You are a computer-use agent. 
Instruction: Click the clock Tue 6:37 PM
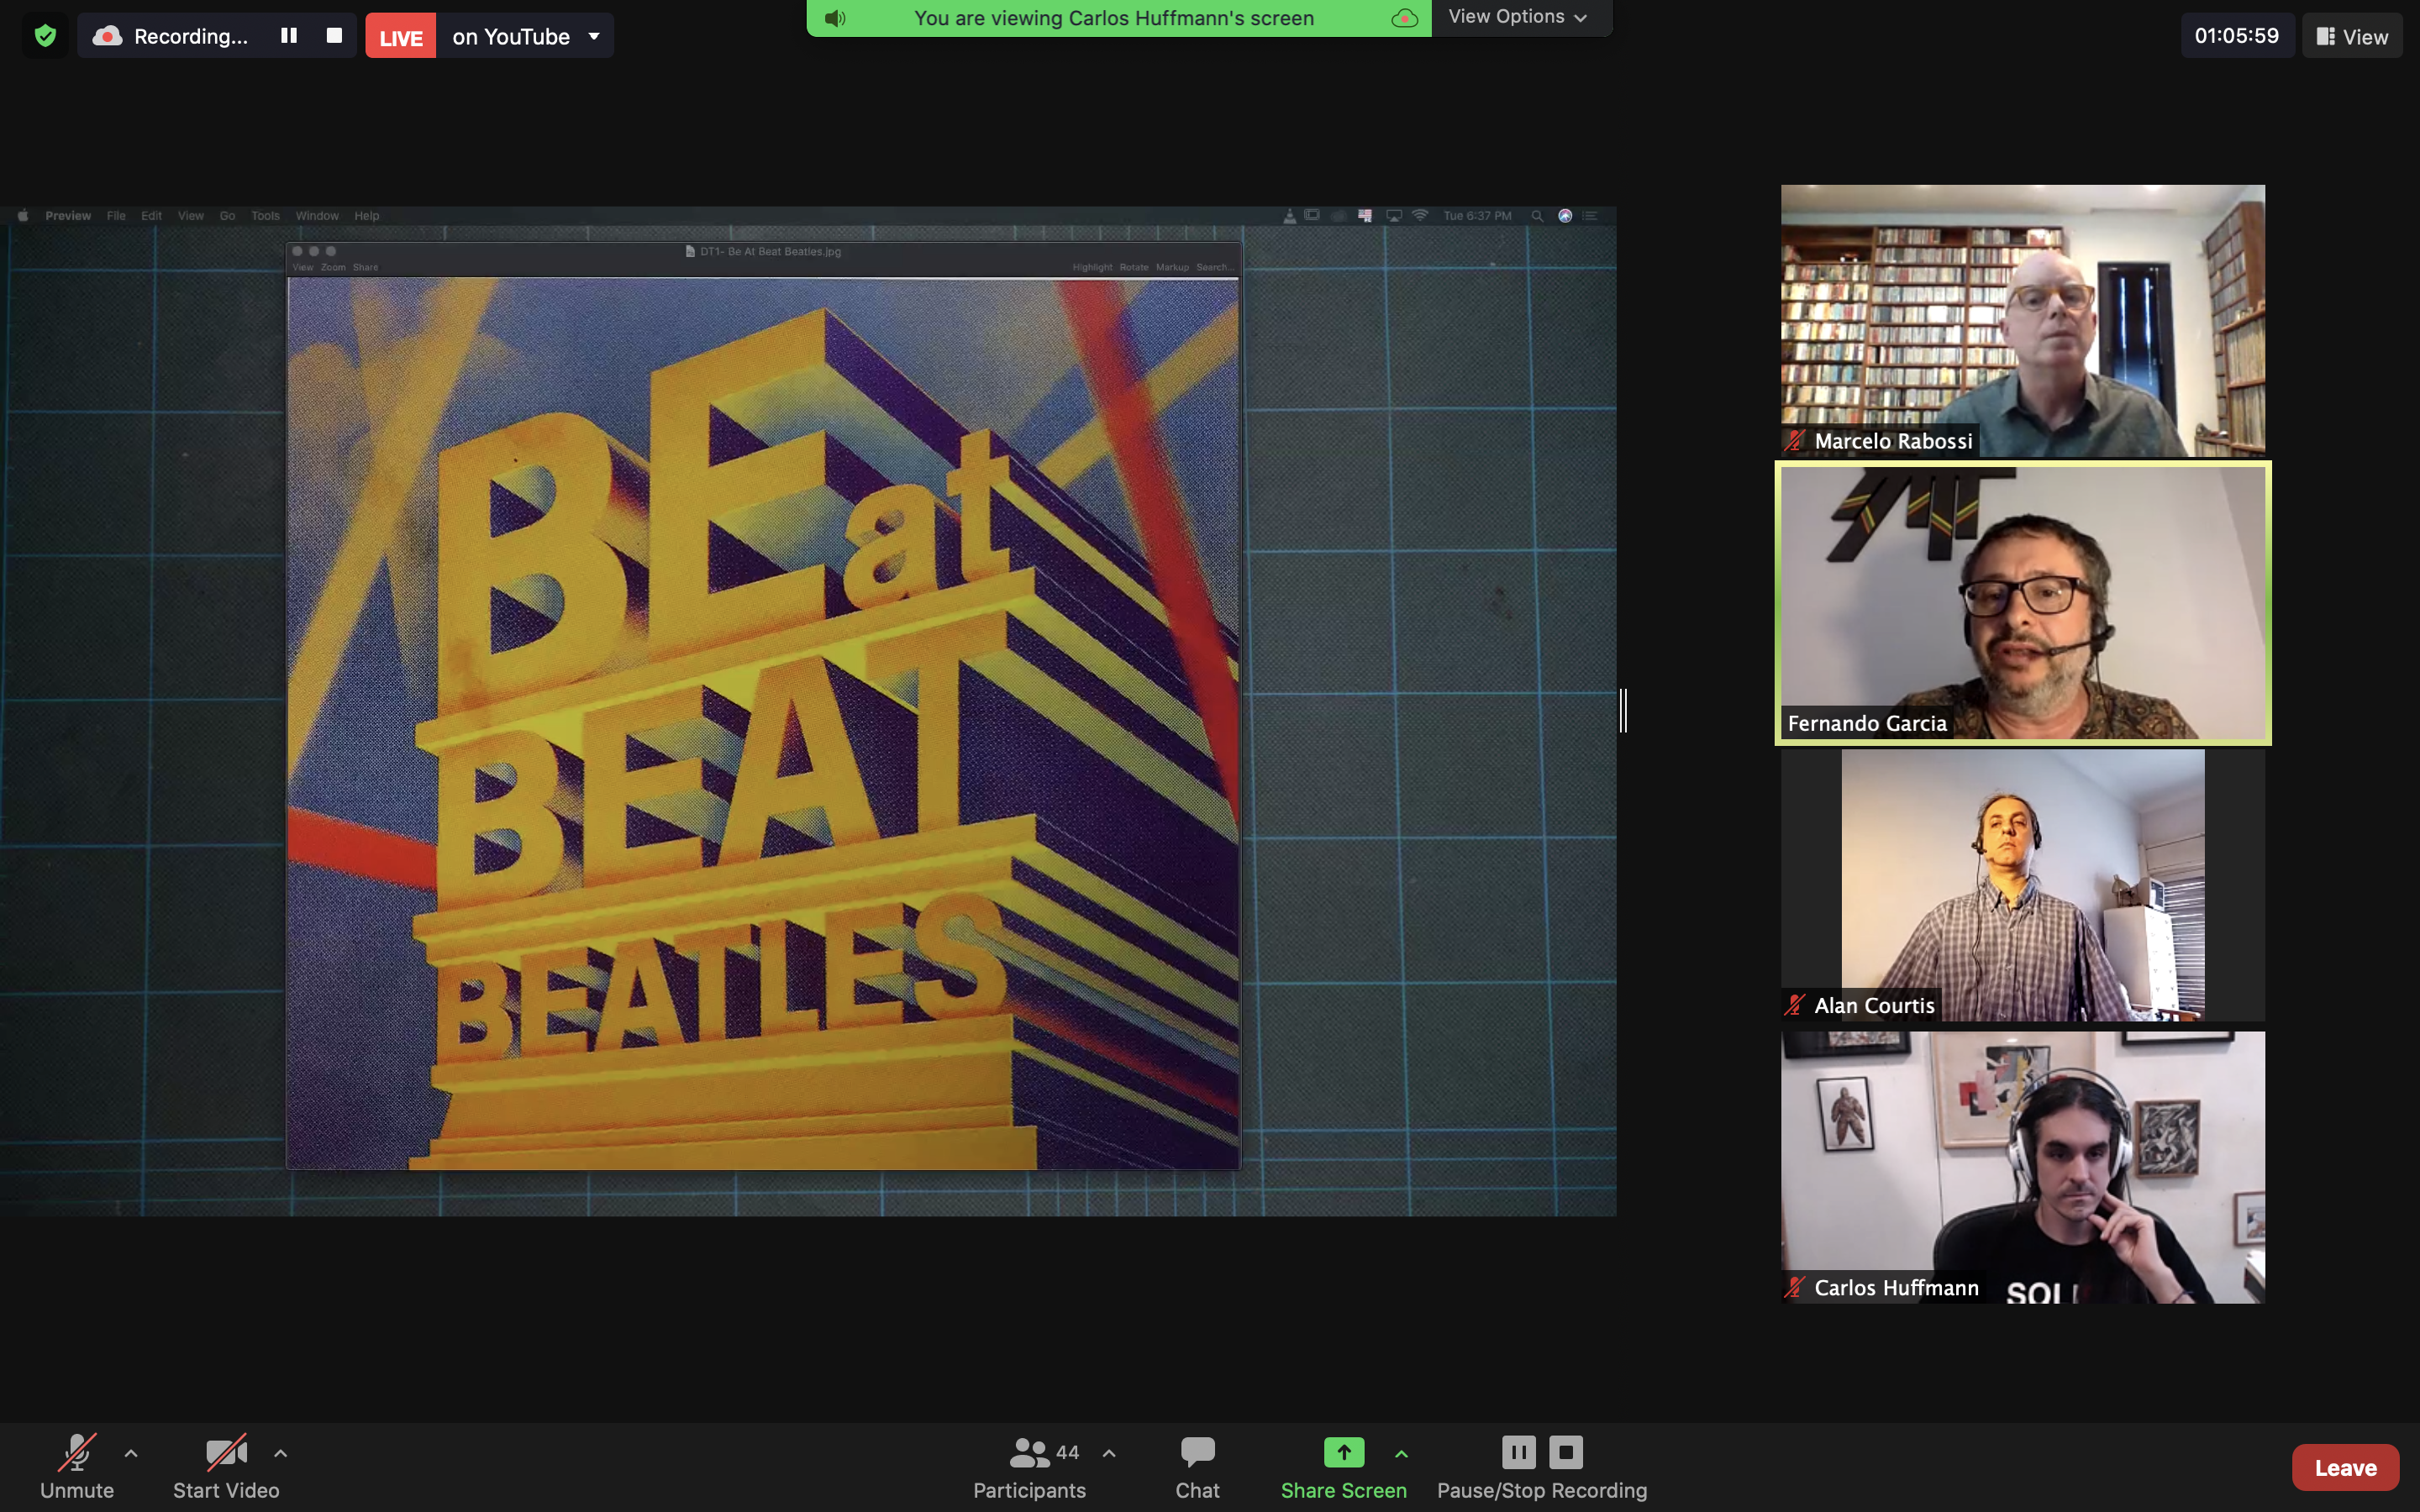(1477, 215)
